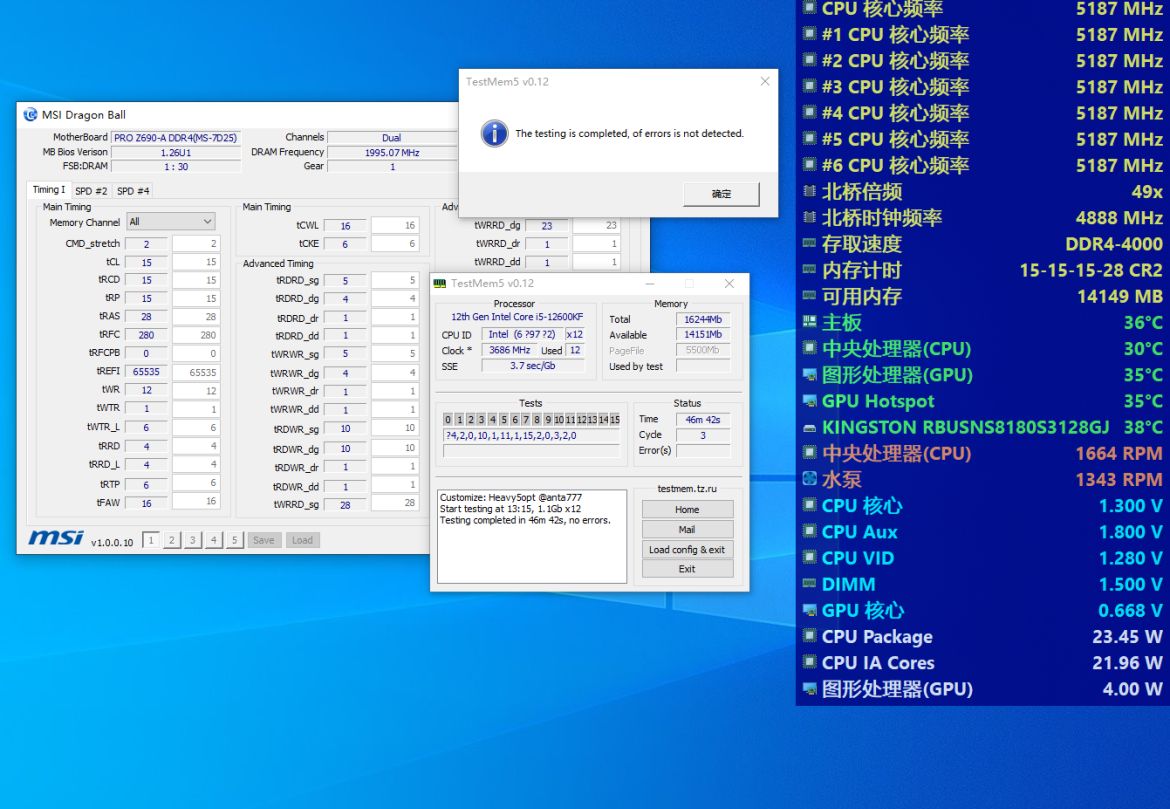Click the 北桥倍频 chip icon
Image resolution: width=1170 pixels, height=809 pixels.
click(809, 191)
